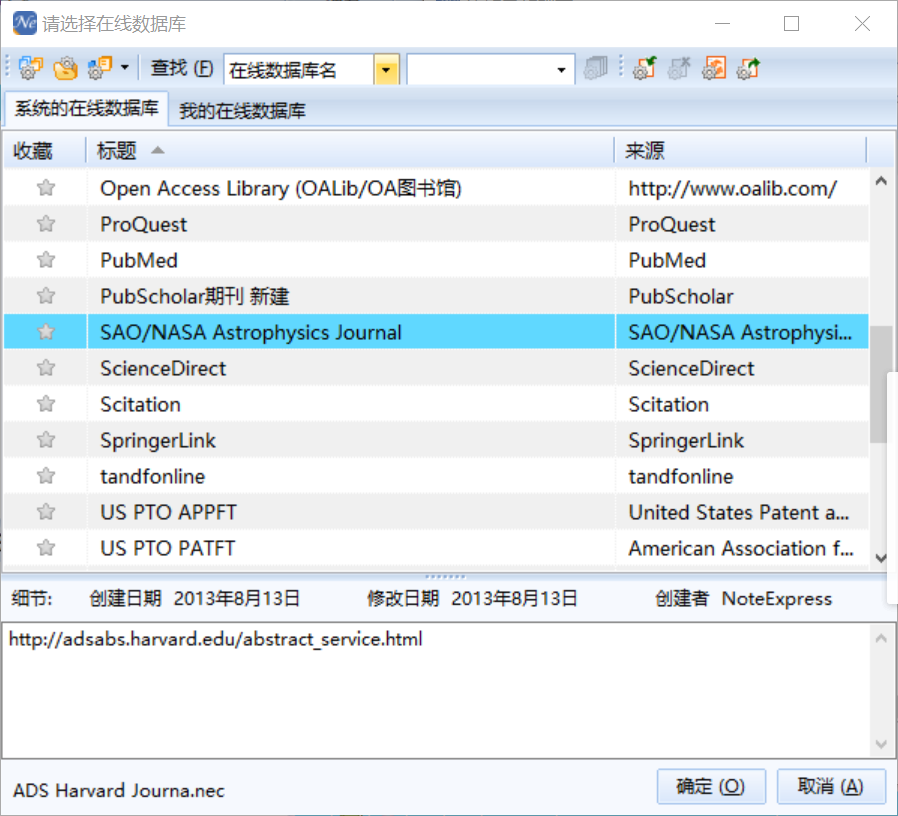Click details box scroll down arrow
Viewport: 898px width, 816px height.
881,744
